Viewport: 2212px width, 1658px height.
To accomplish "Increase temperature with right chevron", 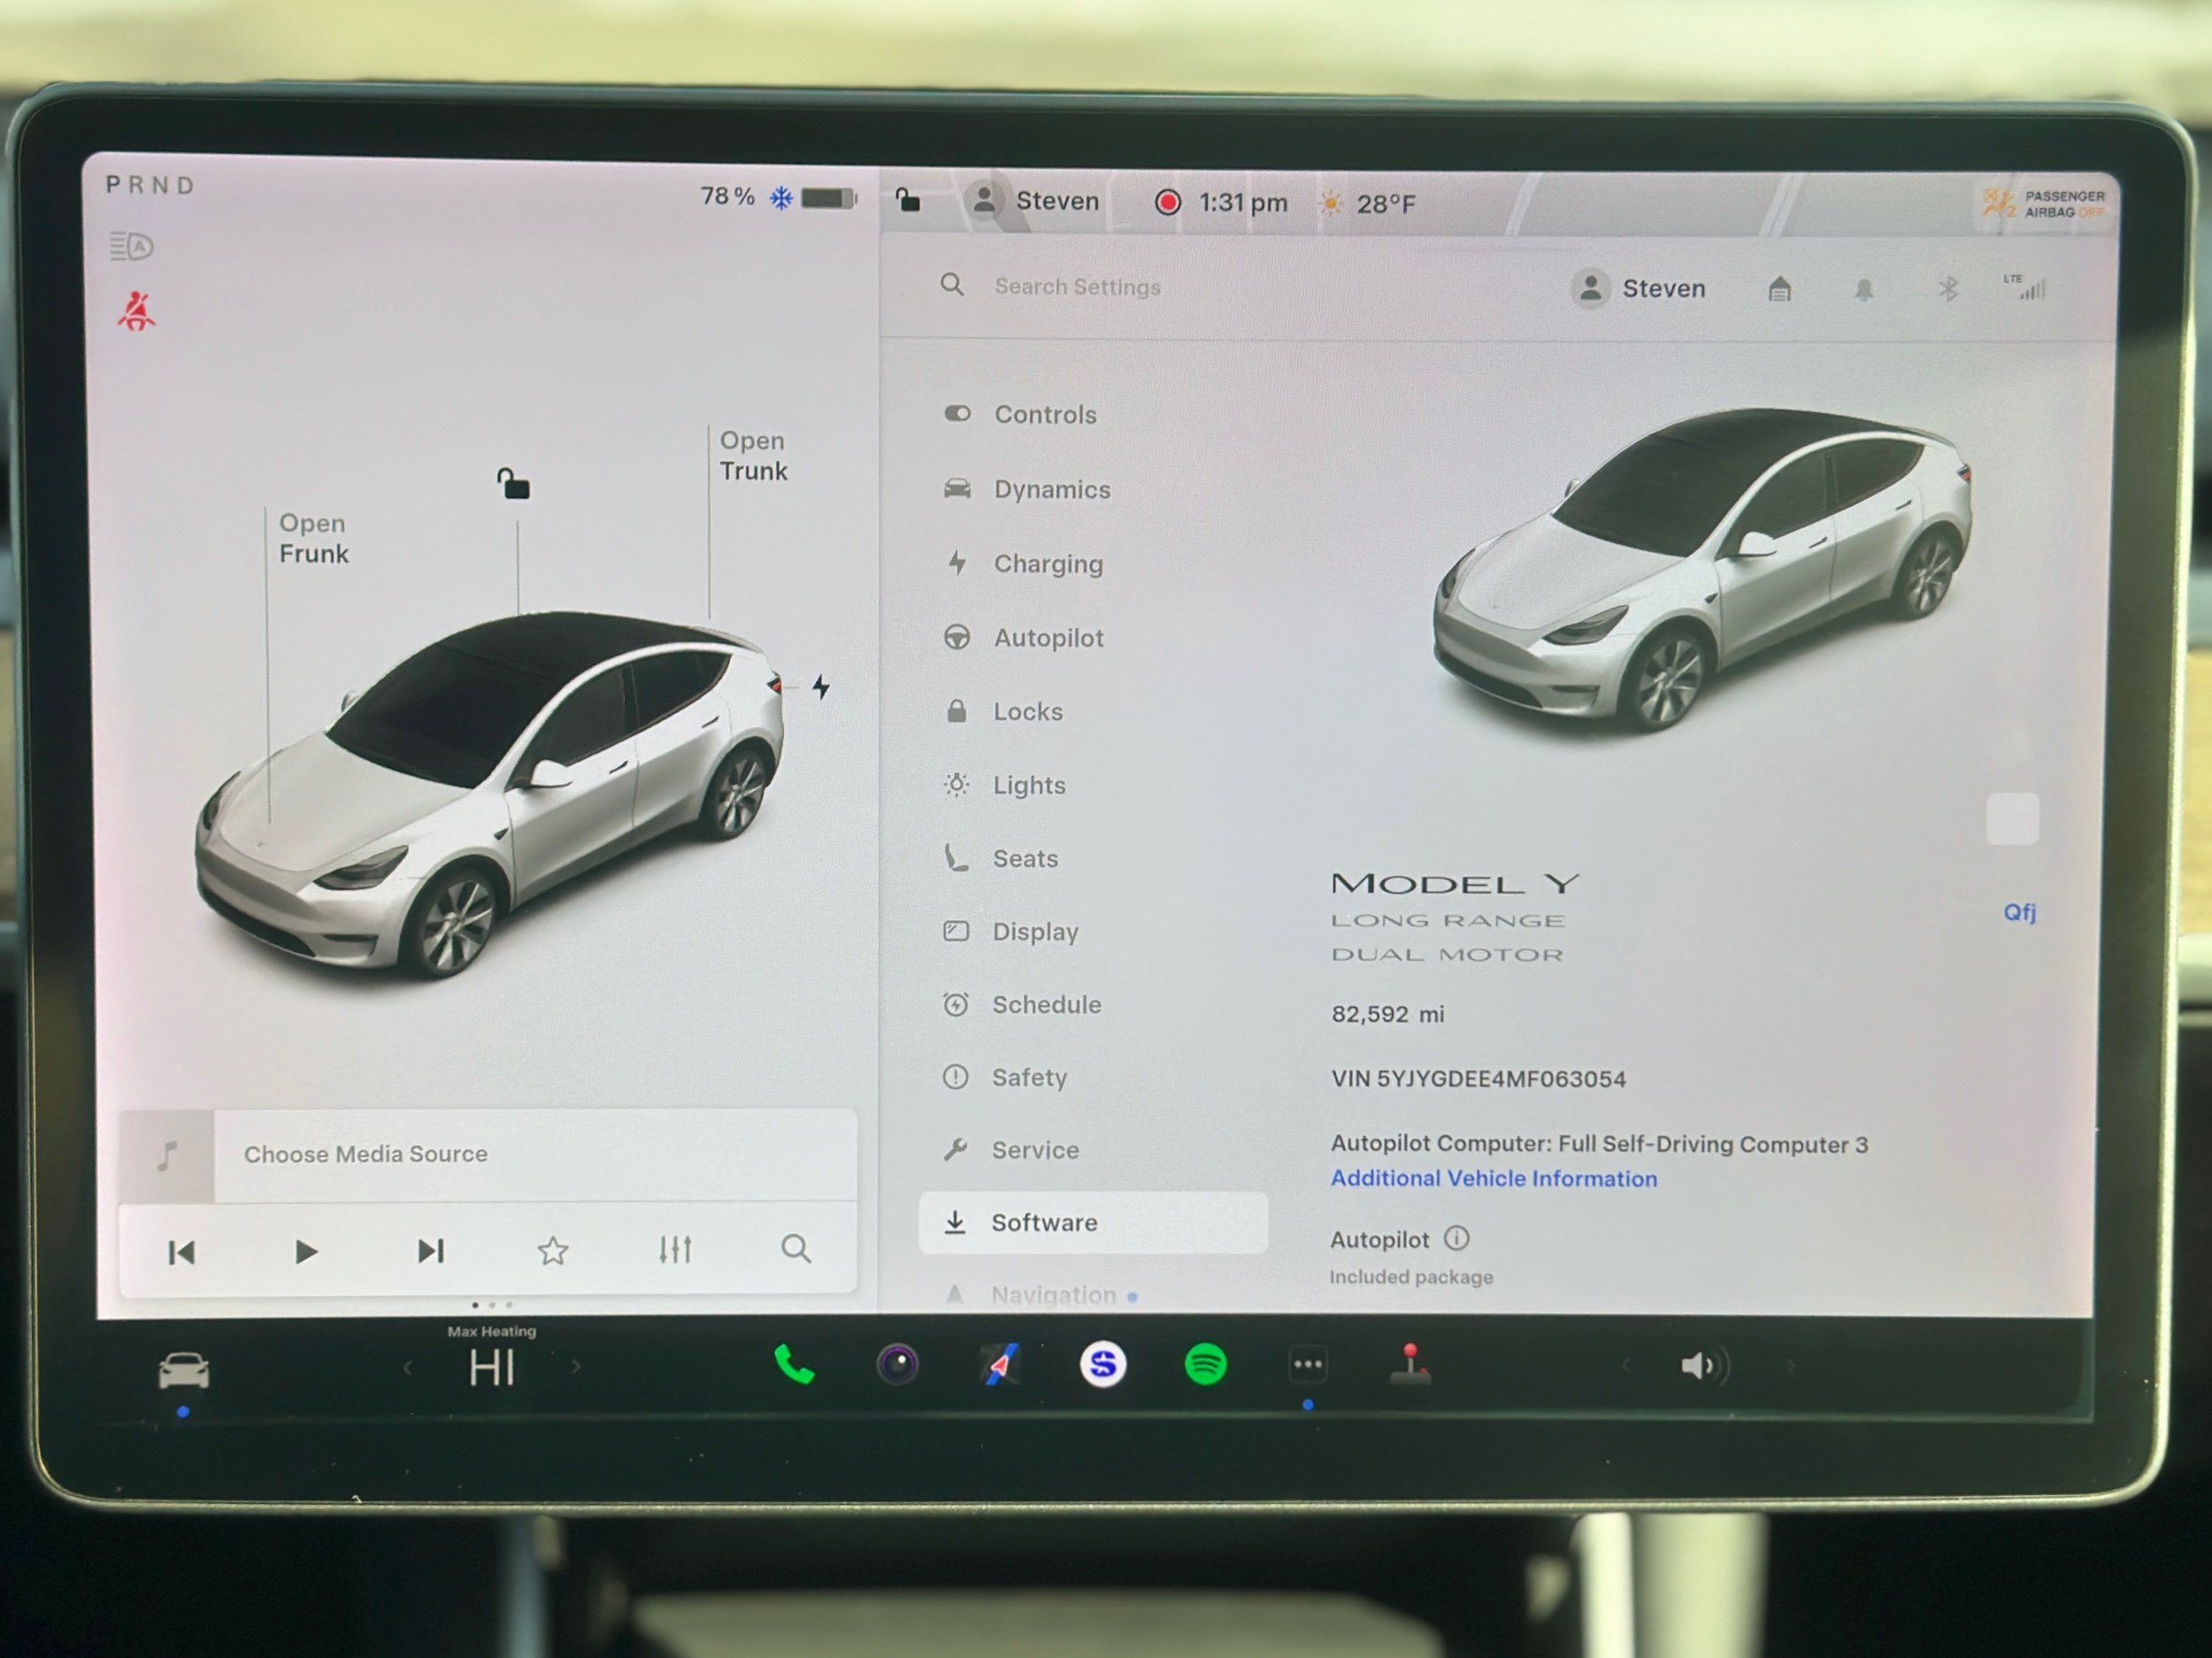I will coord(576,1367).
